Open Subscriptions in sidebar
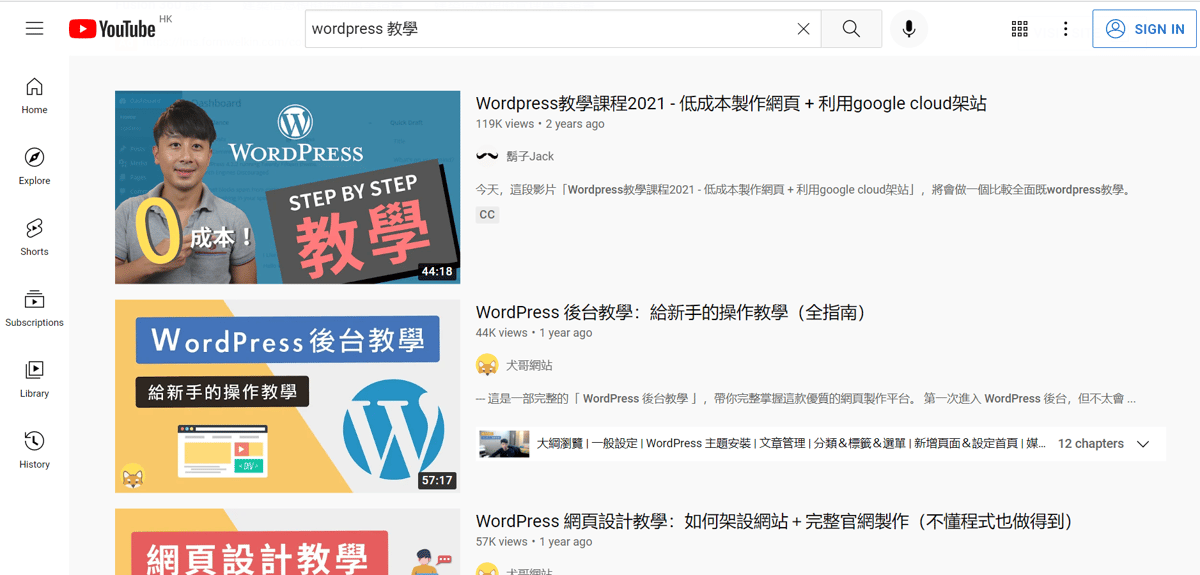 click(x=34, y=308)
